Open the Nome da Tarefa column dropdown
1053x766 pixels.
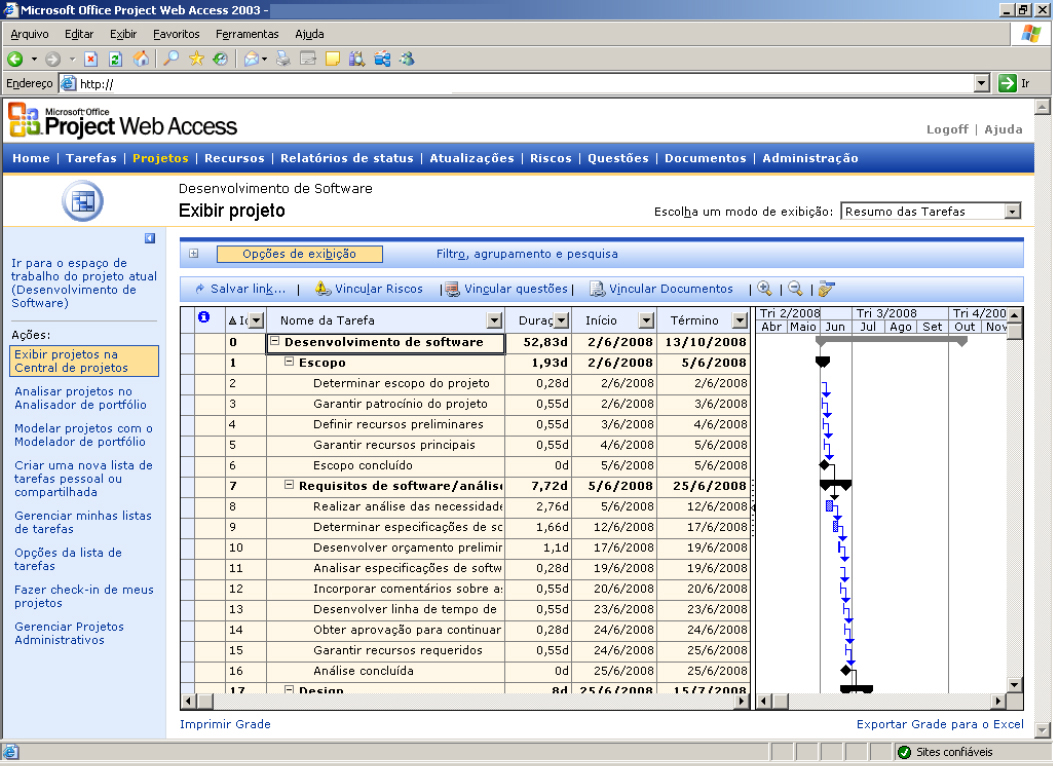[494, 321]
